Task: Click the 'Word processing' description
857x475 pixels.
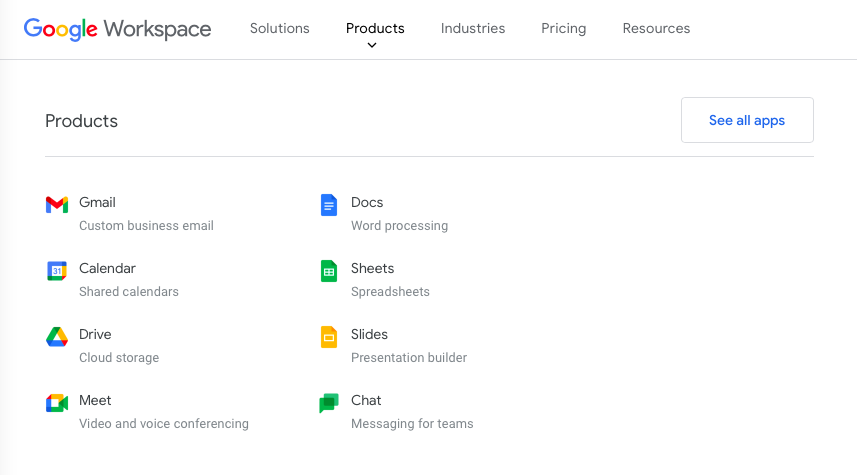Action: 400,226
